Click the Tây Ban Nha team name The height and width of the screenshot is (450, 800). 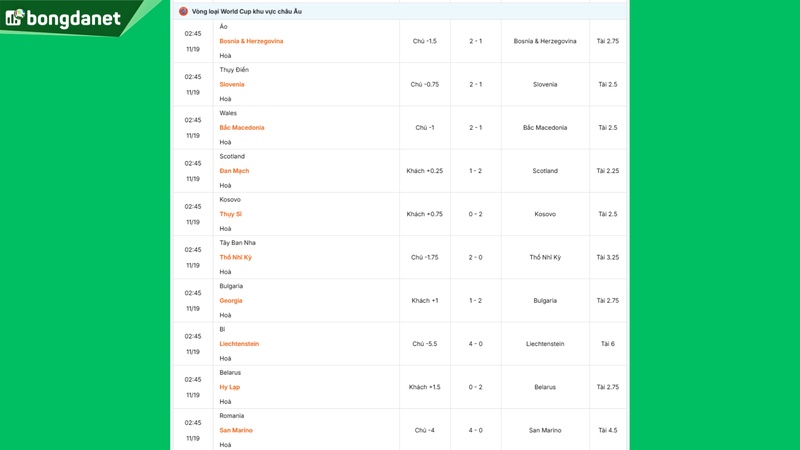(238, 243)
